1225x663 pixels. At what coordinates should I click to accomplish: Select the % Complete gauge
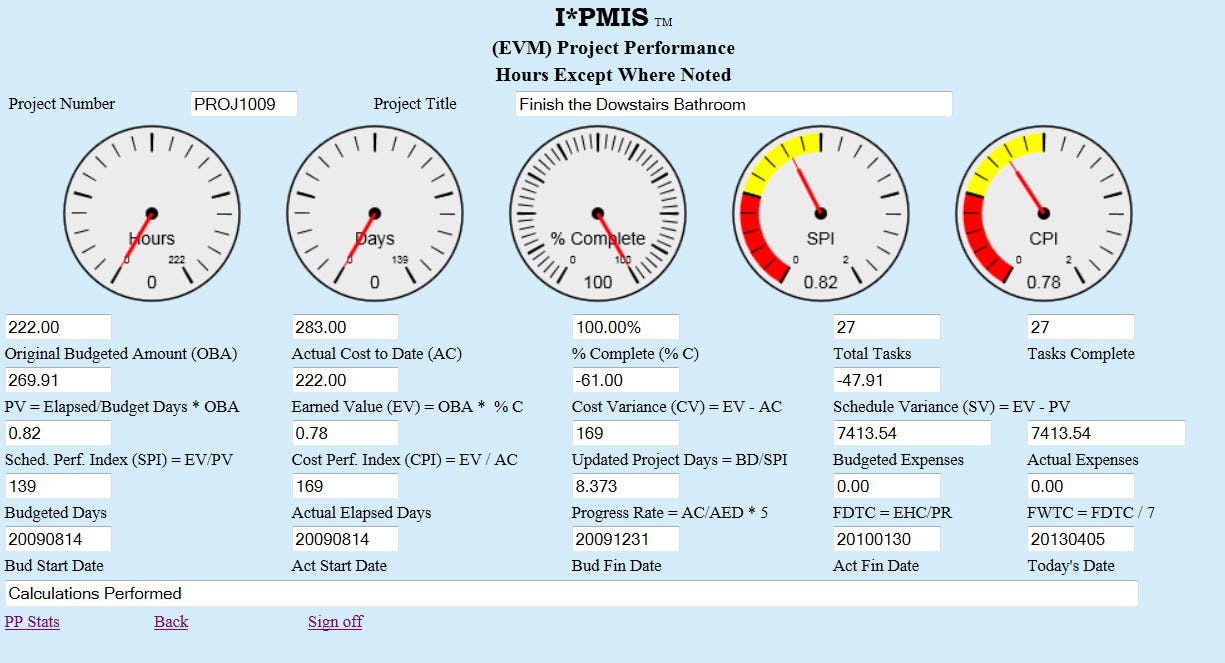click(598, 212)
